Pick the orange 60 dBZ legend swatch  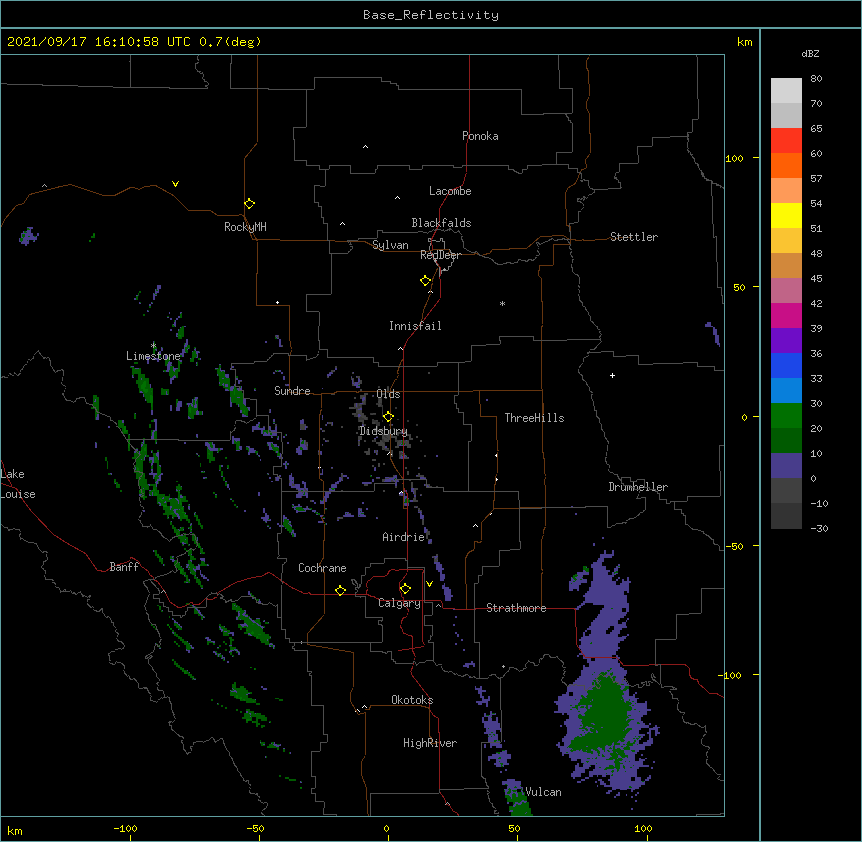786,165
